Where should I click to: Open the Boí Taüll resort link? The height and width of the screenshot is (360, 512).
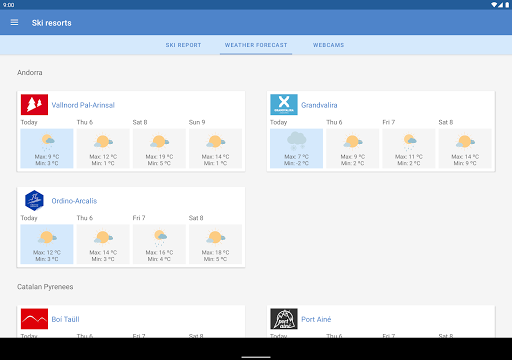click(65, 319)
